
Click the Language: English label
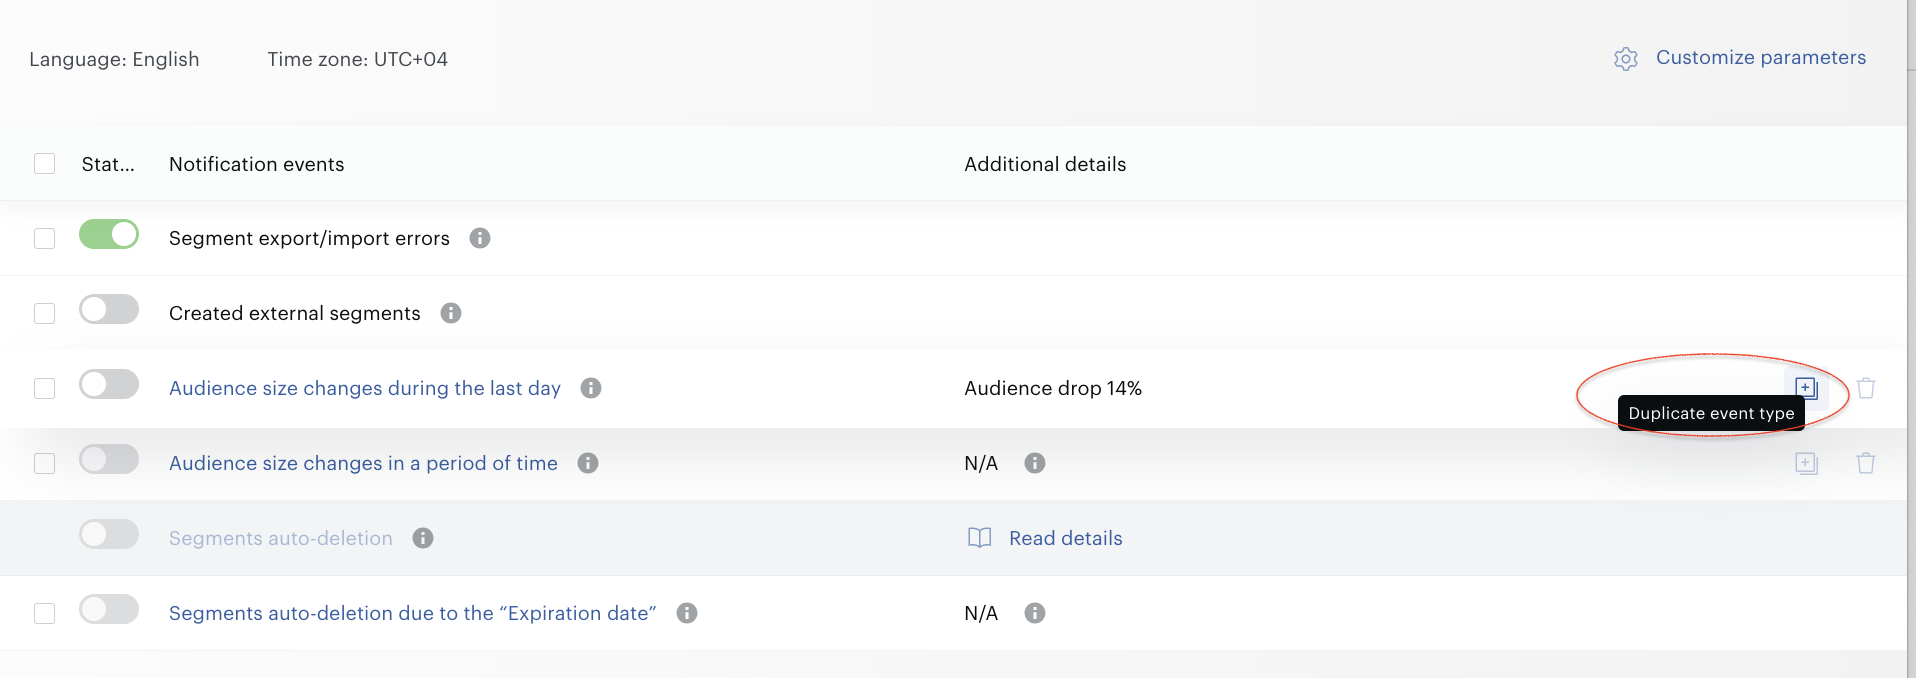click(x=114, y=59)
